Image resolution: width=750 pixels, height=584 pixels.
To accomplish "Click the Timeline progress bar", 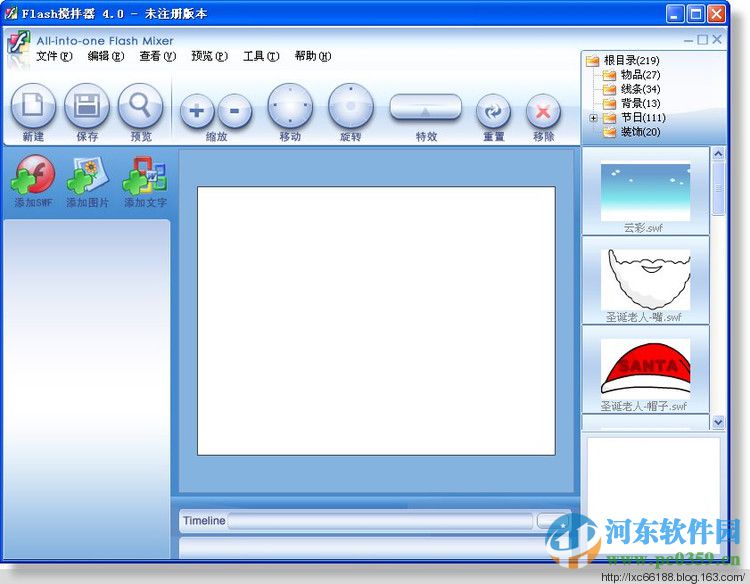I will click(x=380, y=521).
